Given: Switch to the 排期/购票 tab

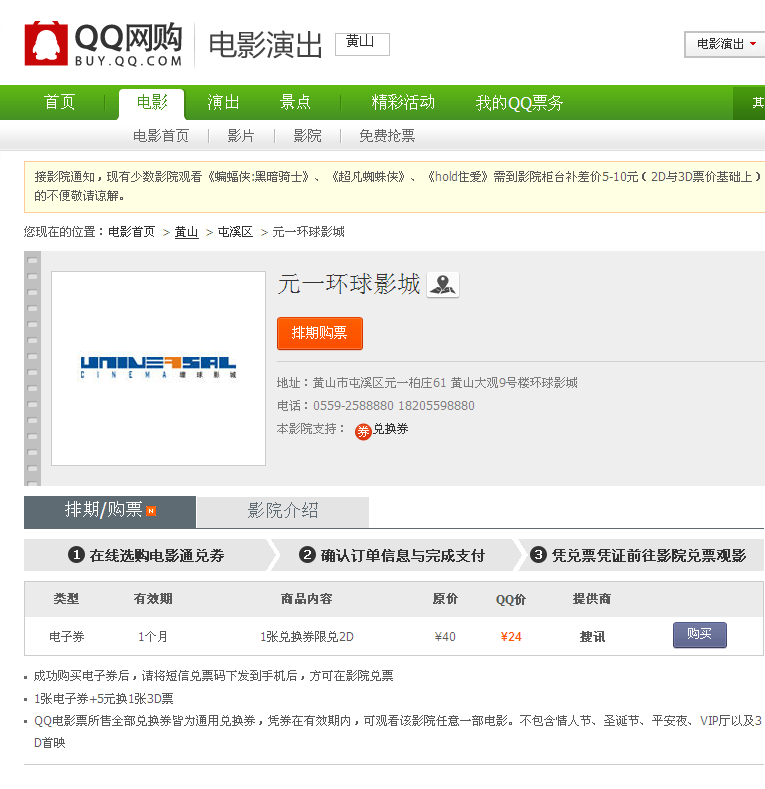Looking at the screenshot, I should [x=110, y=512].
